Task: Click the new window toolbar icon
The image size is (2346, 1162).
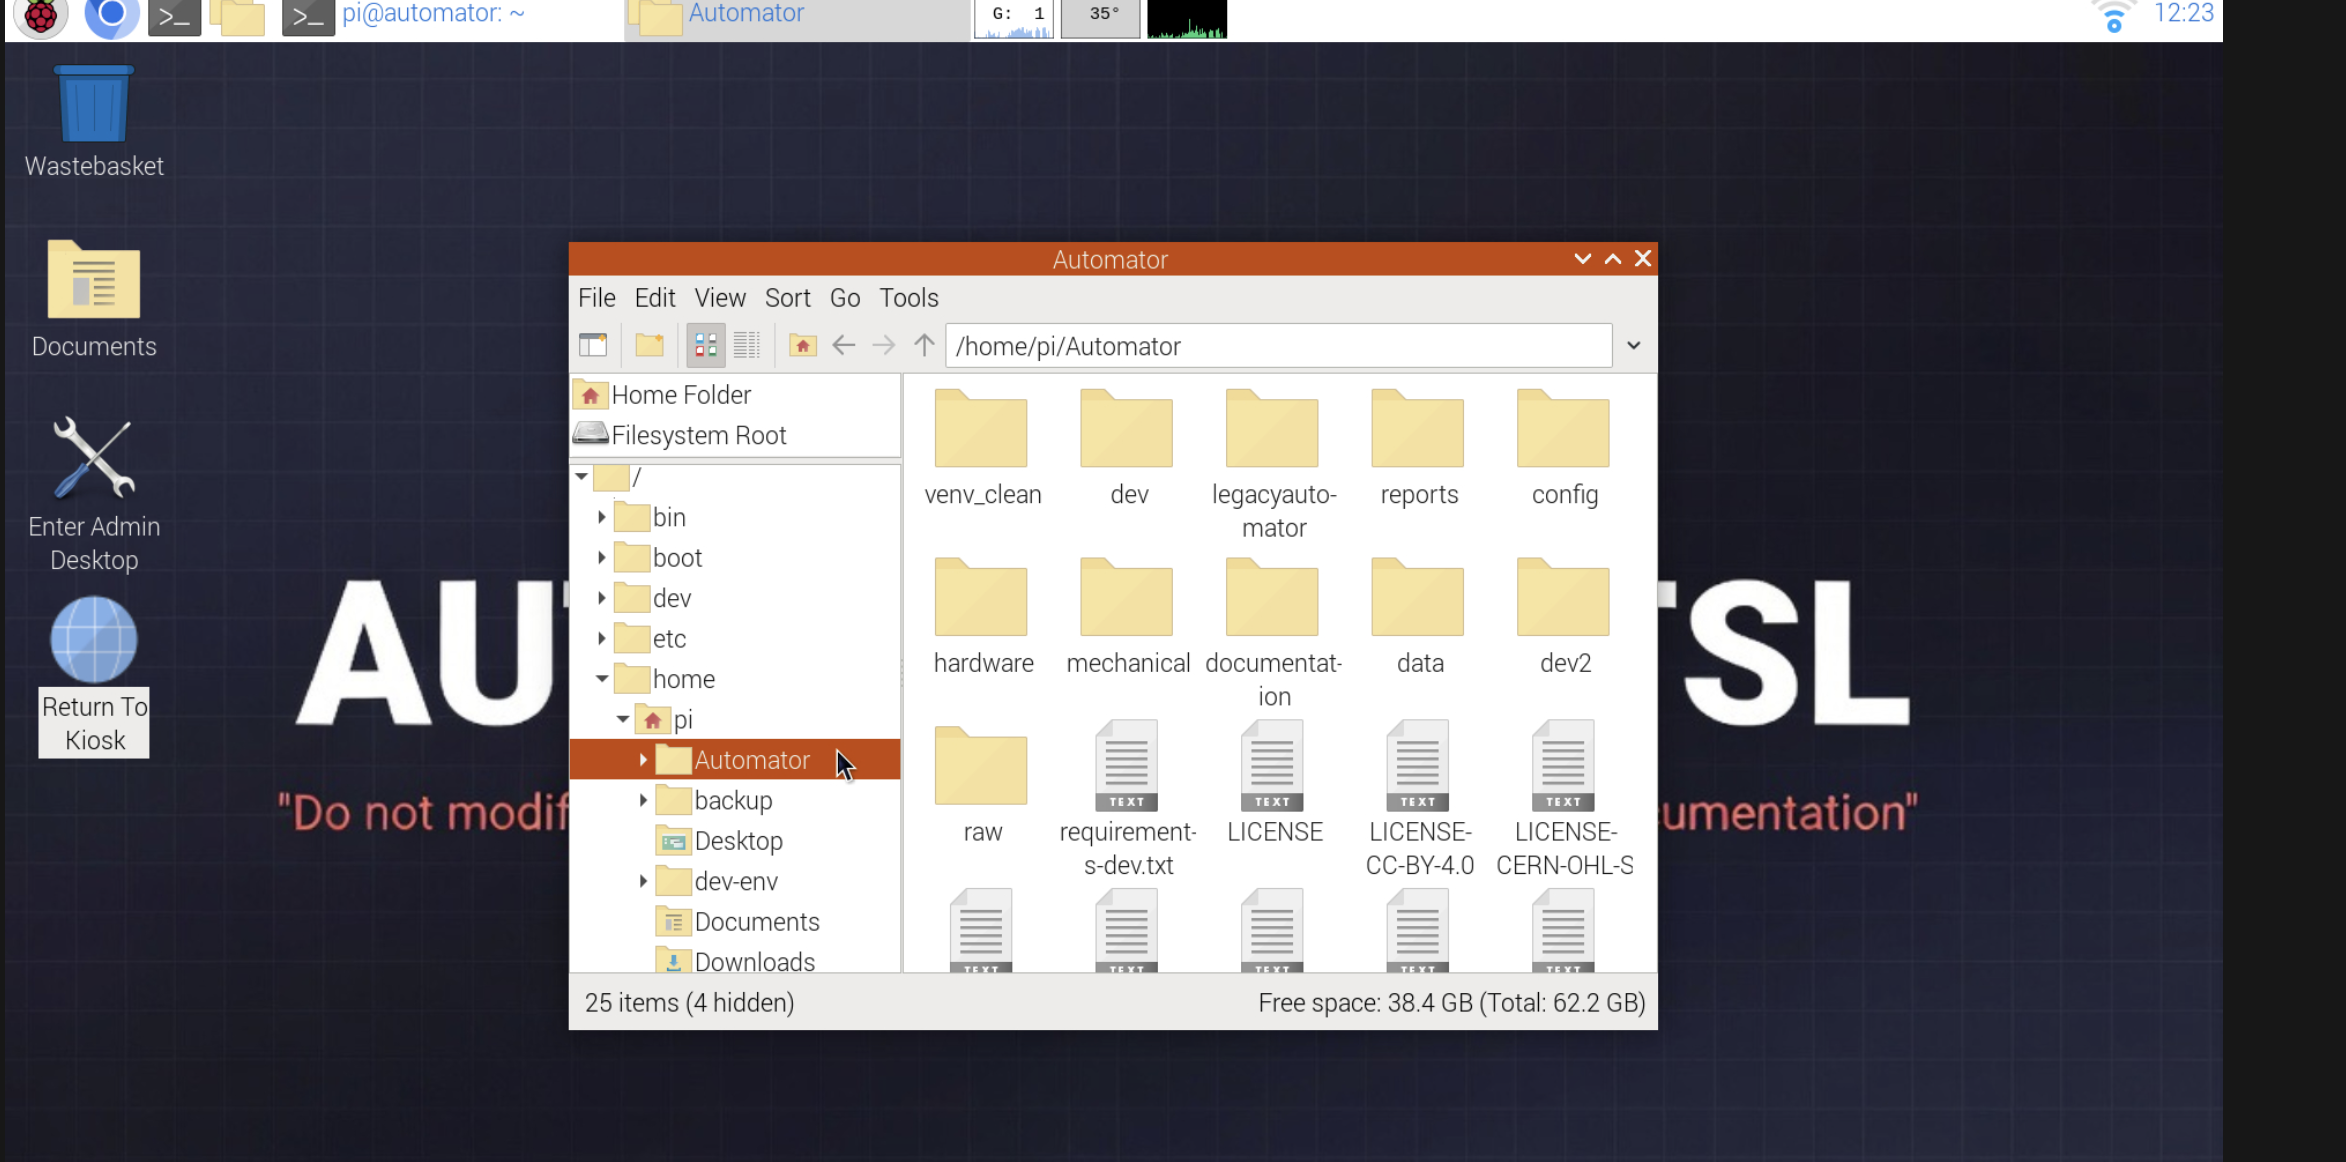Action: [593, 345]
